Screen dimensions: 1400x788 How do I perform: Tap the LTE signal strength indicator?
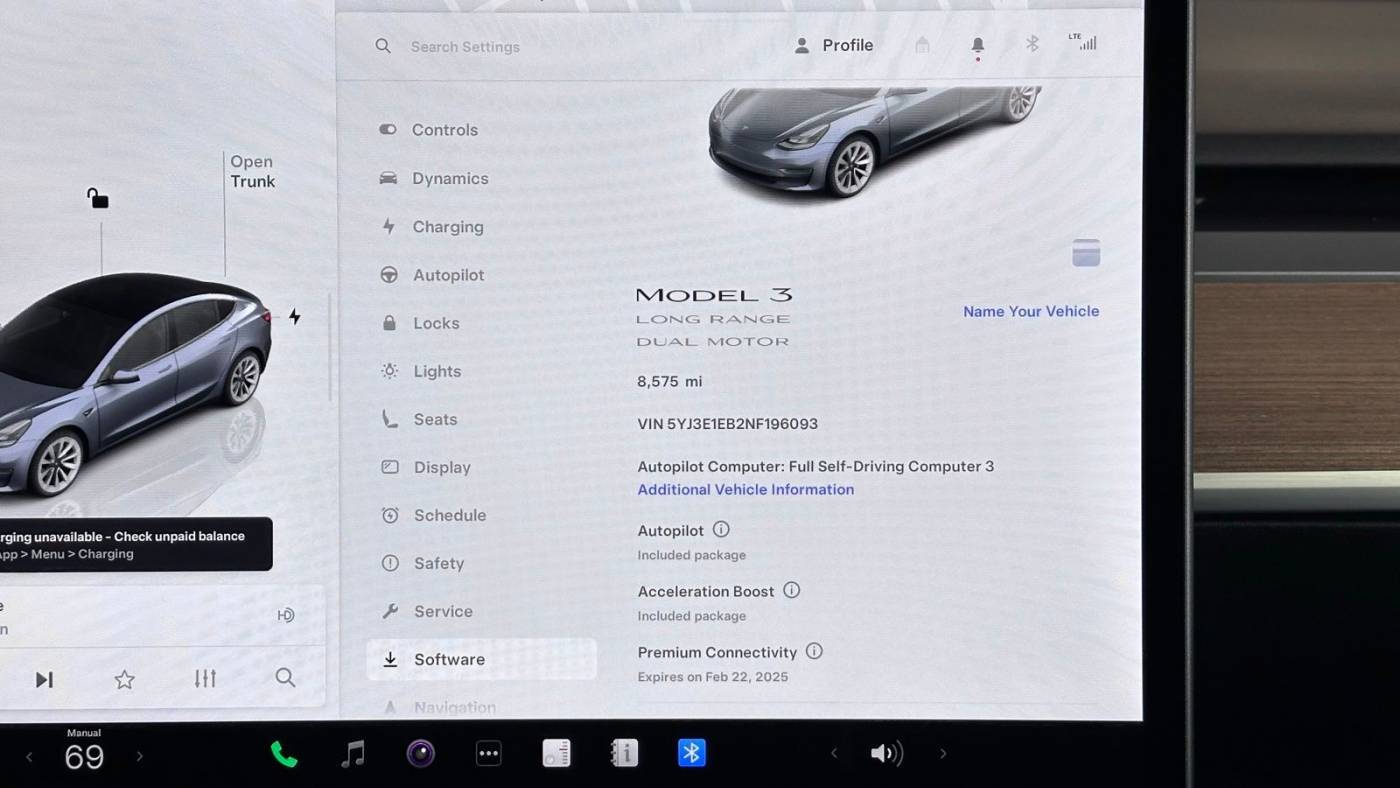click(x=1082, y=42)
